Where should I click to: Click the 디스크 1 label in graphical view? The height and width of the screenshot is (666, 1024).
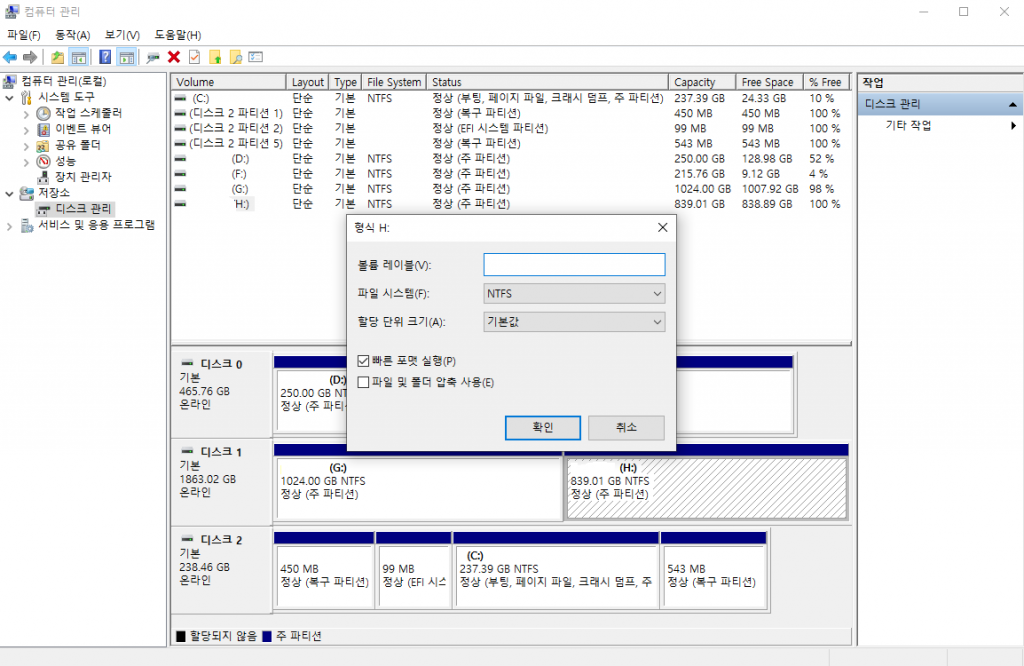point(221,452)
